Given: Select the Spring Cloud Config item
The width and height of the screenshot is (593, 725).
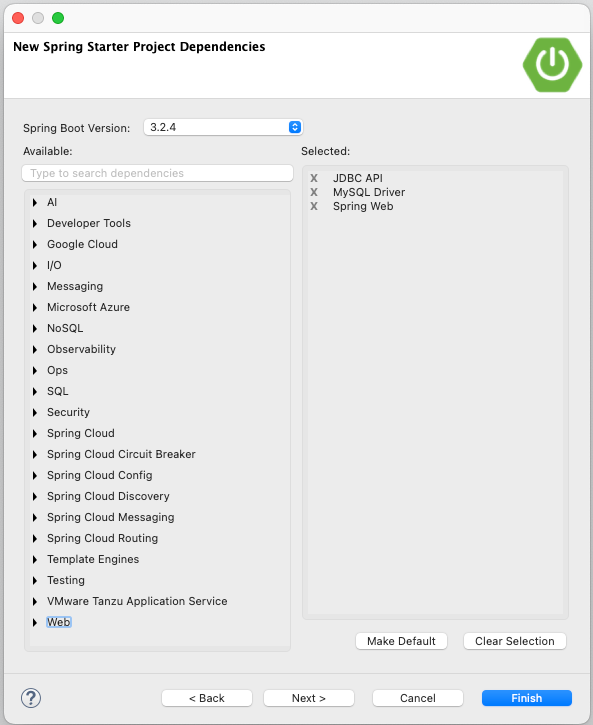Looking at the screenshot, I should (99, 475).
